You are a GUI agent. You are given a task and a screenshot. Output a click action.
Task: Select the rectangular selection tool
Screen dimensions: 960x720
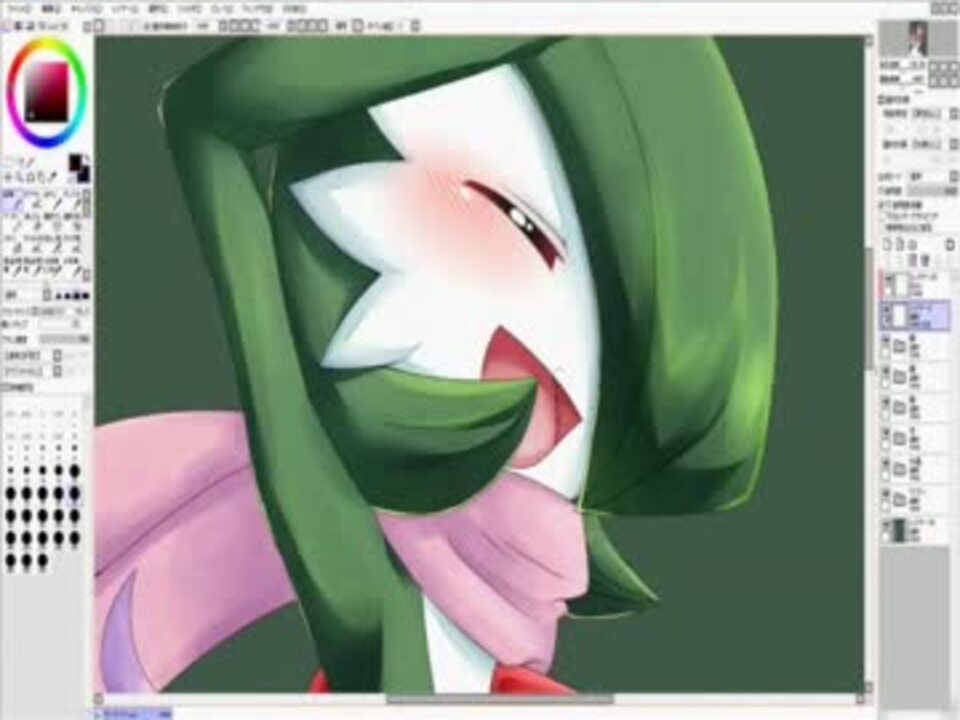pyautogui.click(x=11, y=162)
